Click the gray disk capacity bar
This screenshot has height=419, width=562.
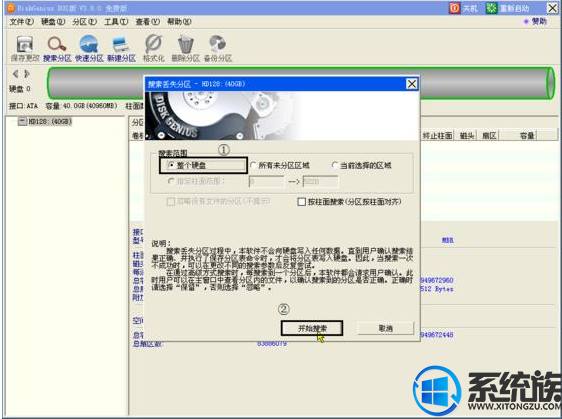click(x=300, y=83)
